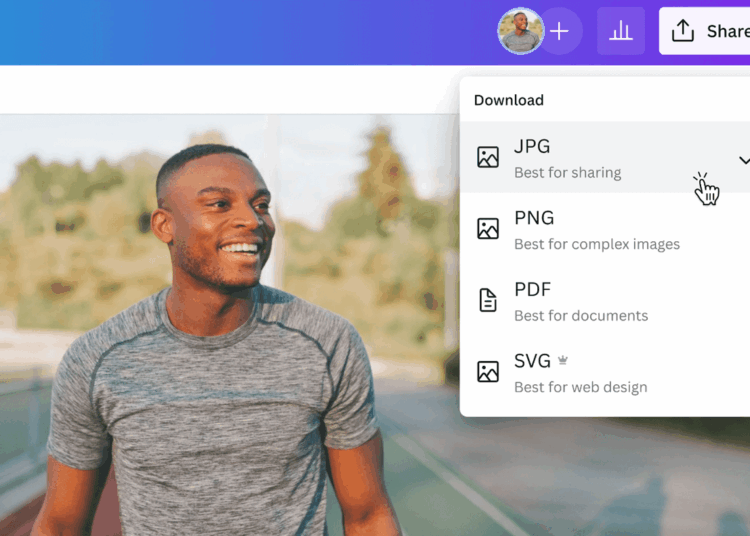Click the 'Best for sharing' description
Image resolution: width=750 pixels, height=536 pixels.
(x=567, y=173)
